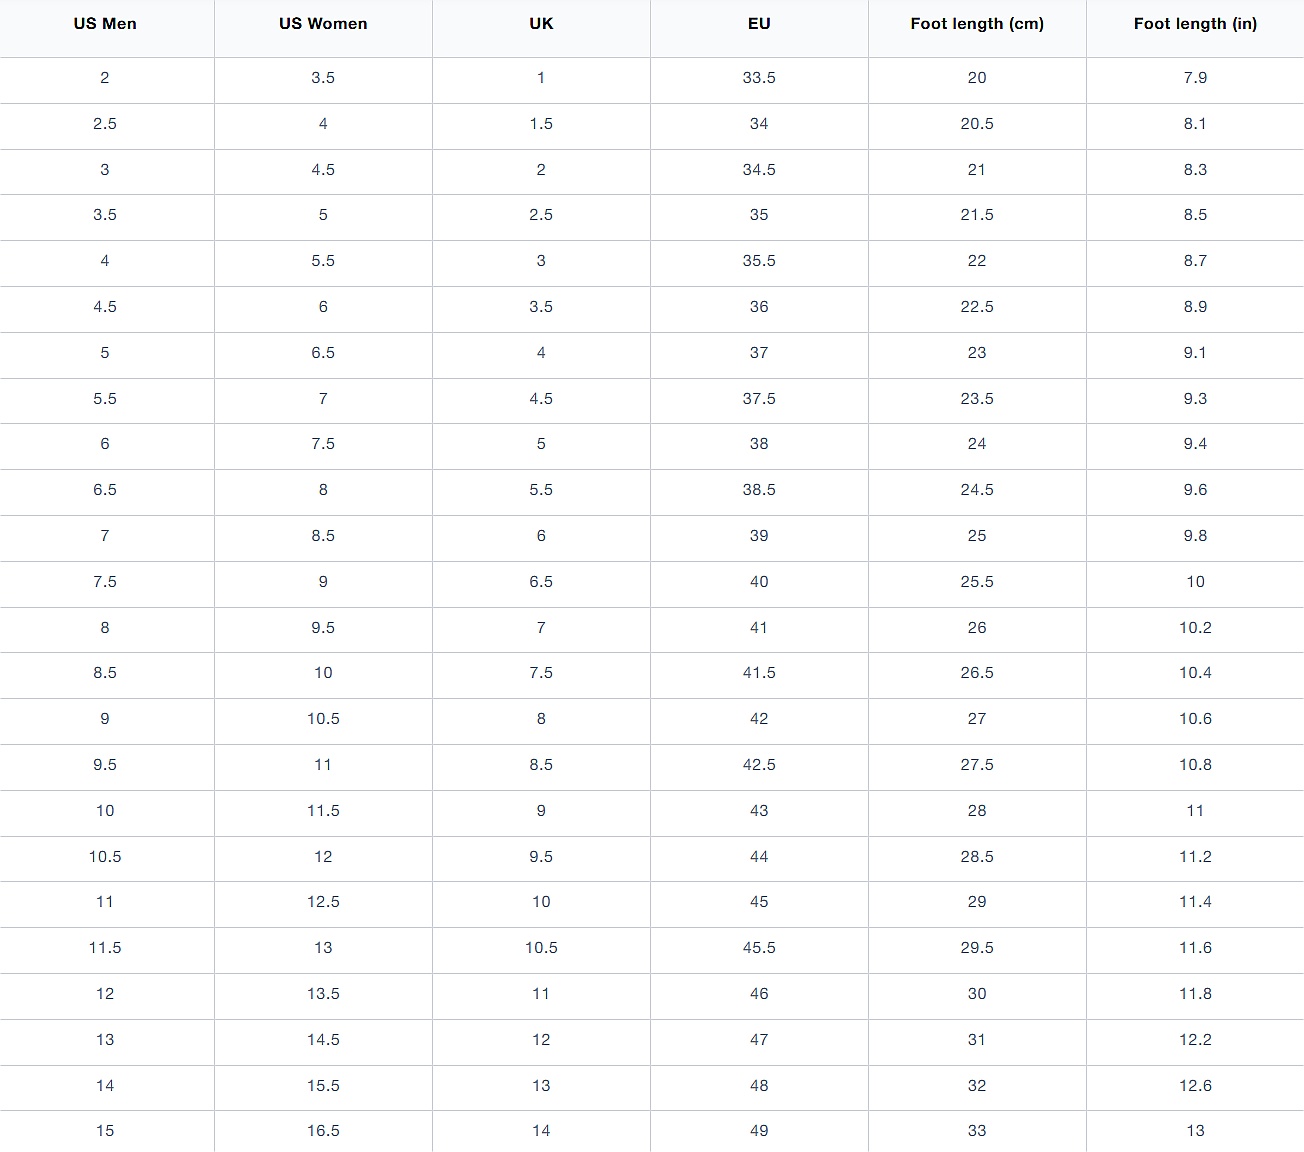Click US Women size 14.5 cell
Screen dimensions: 1304x1152
[x=323, y=1040]
